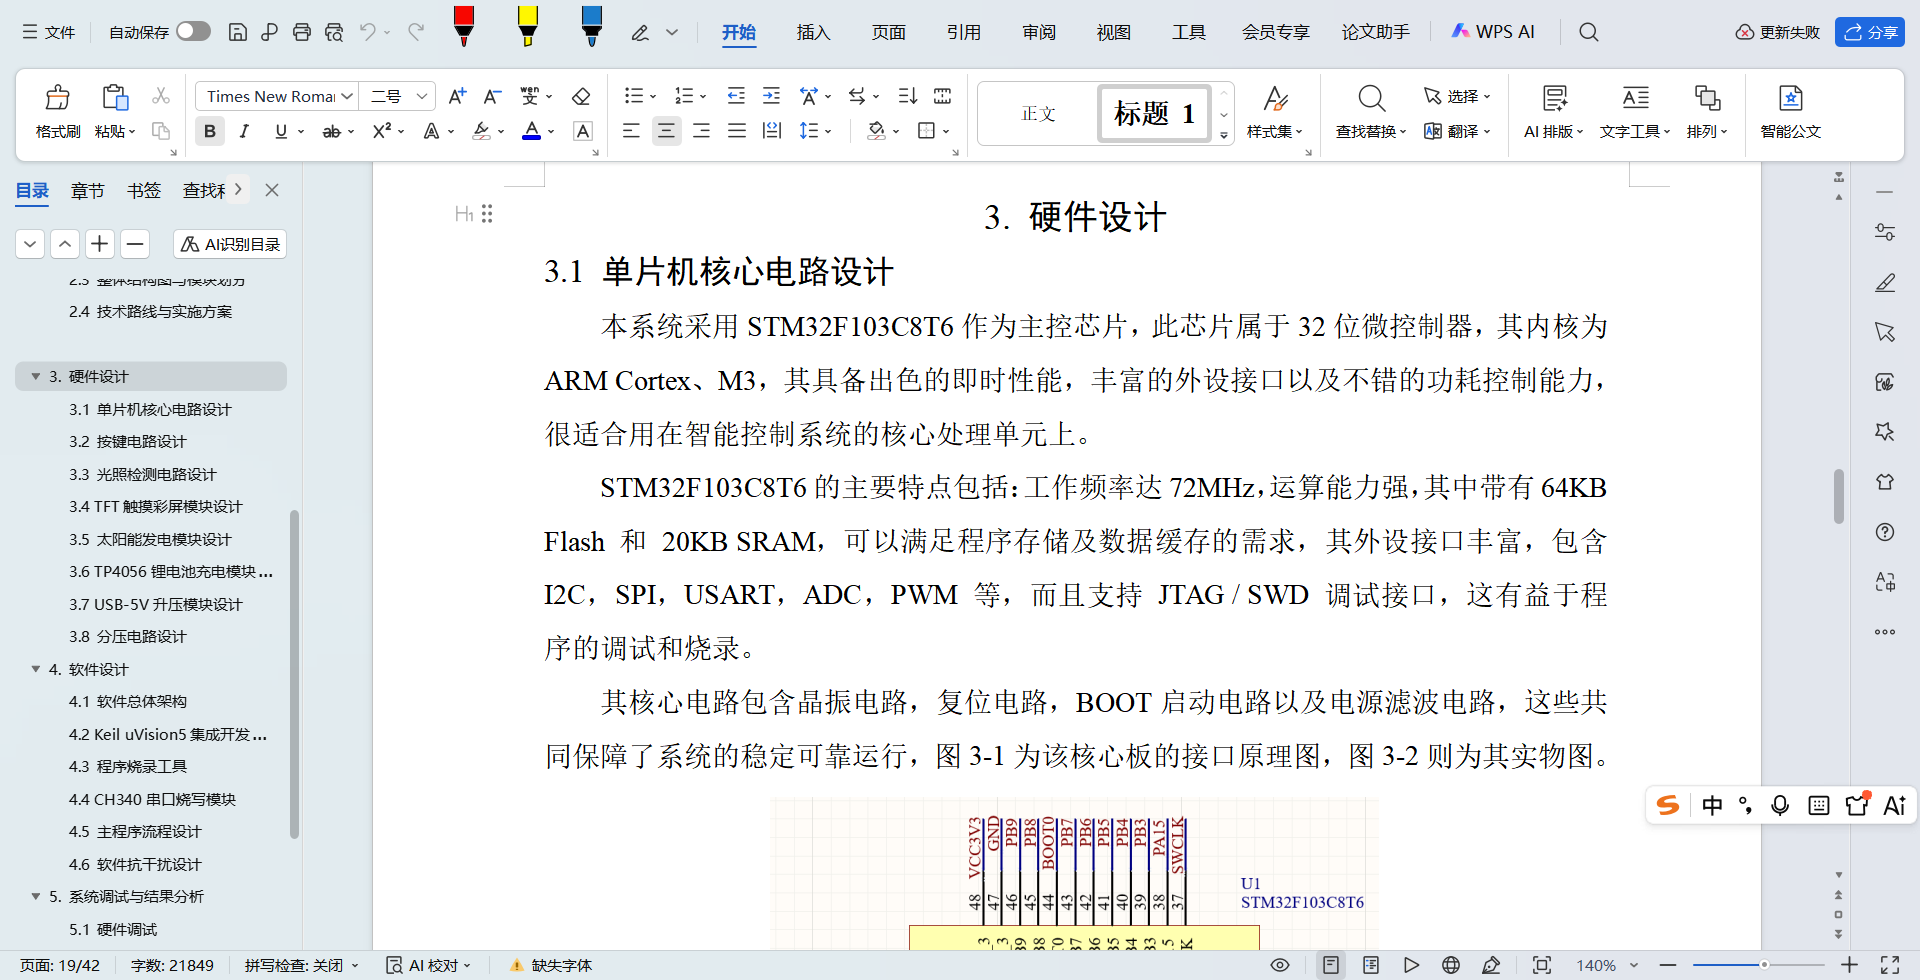Toggle strikethrough formatting
The height and width of the screenshot is (980, 1920).
(331, 131)
